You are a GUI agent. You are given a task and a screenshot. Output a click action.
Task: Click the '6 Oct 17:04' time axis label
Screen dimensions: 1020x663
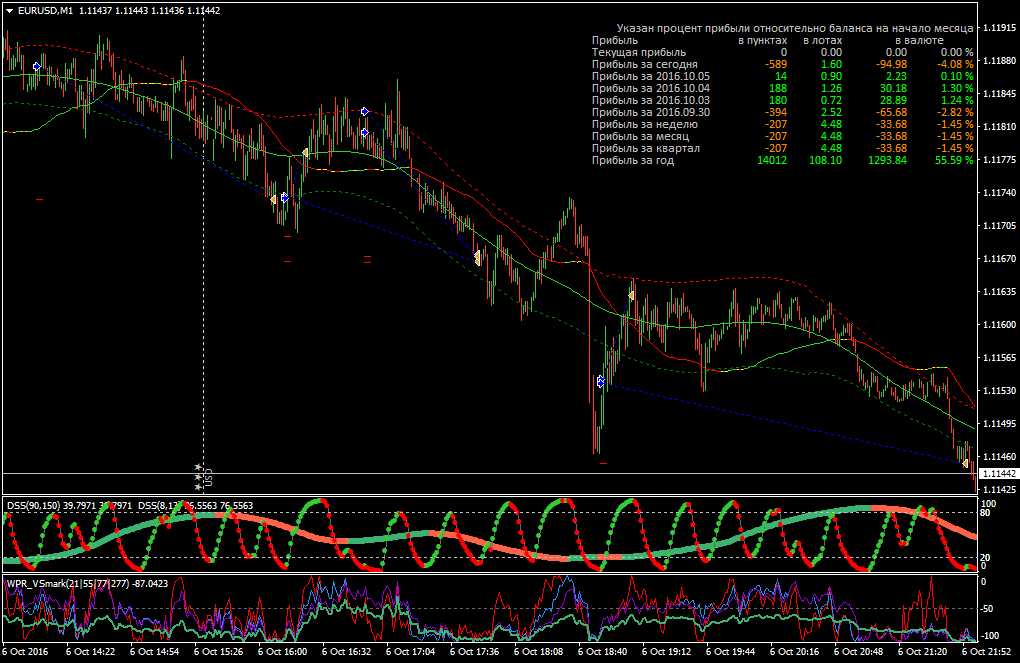411,651
